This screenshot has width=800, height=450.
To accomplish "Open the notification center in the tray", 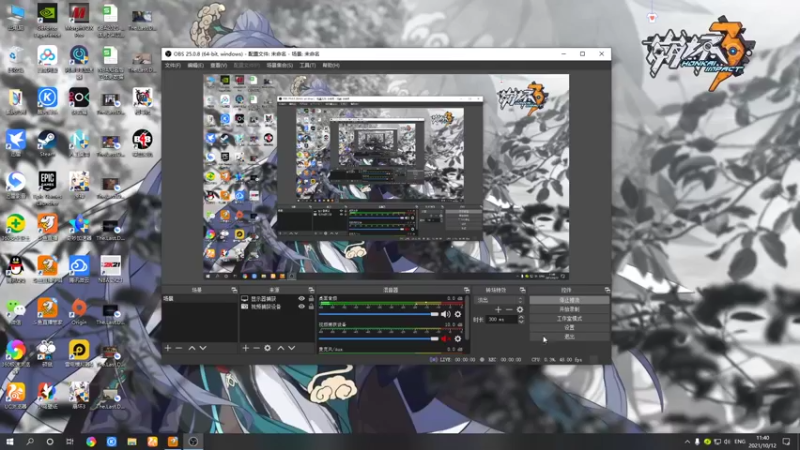I will tap(786, 441).
